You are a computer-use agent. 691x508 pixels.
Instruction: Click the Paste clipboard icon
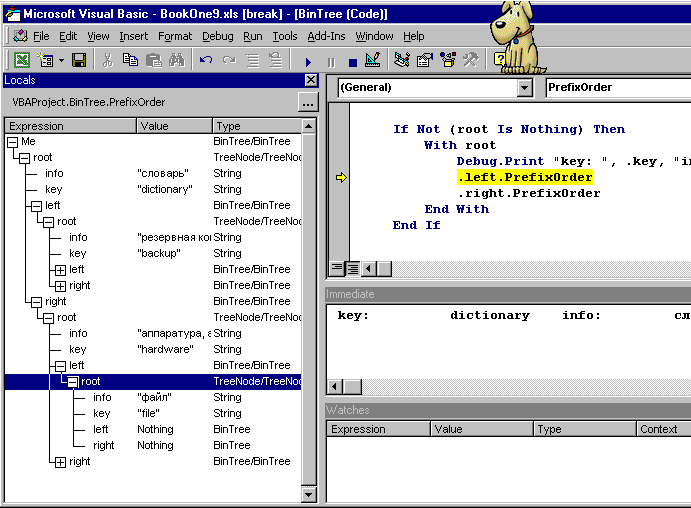[153, 60]
